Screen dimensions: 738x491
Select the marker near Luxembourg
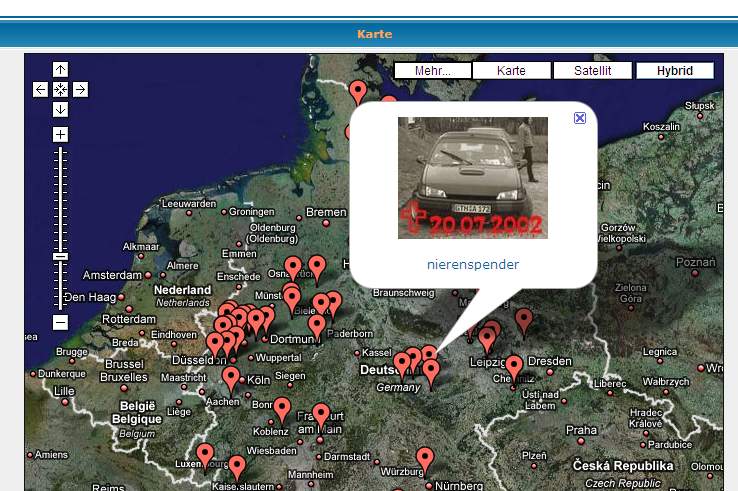[205, 455]
